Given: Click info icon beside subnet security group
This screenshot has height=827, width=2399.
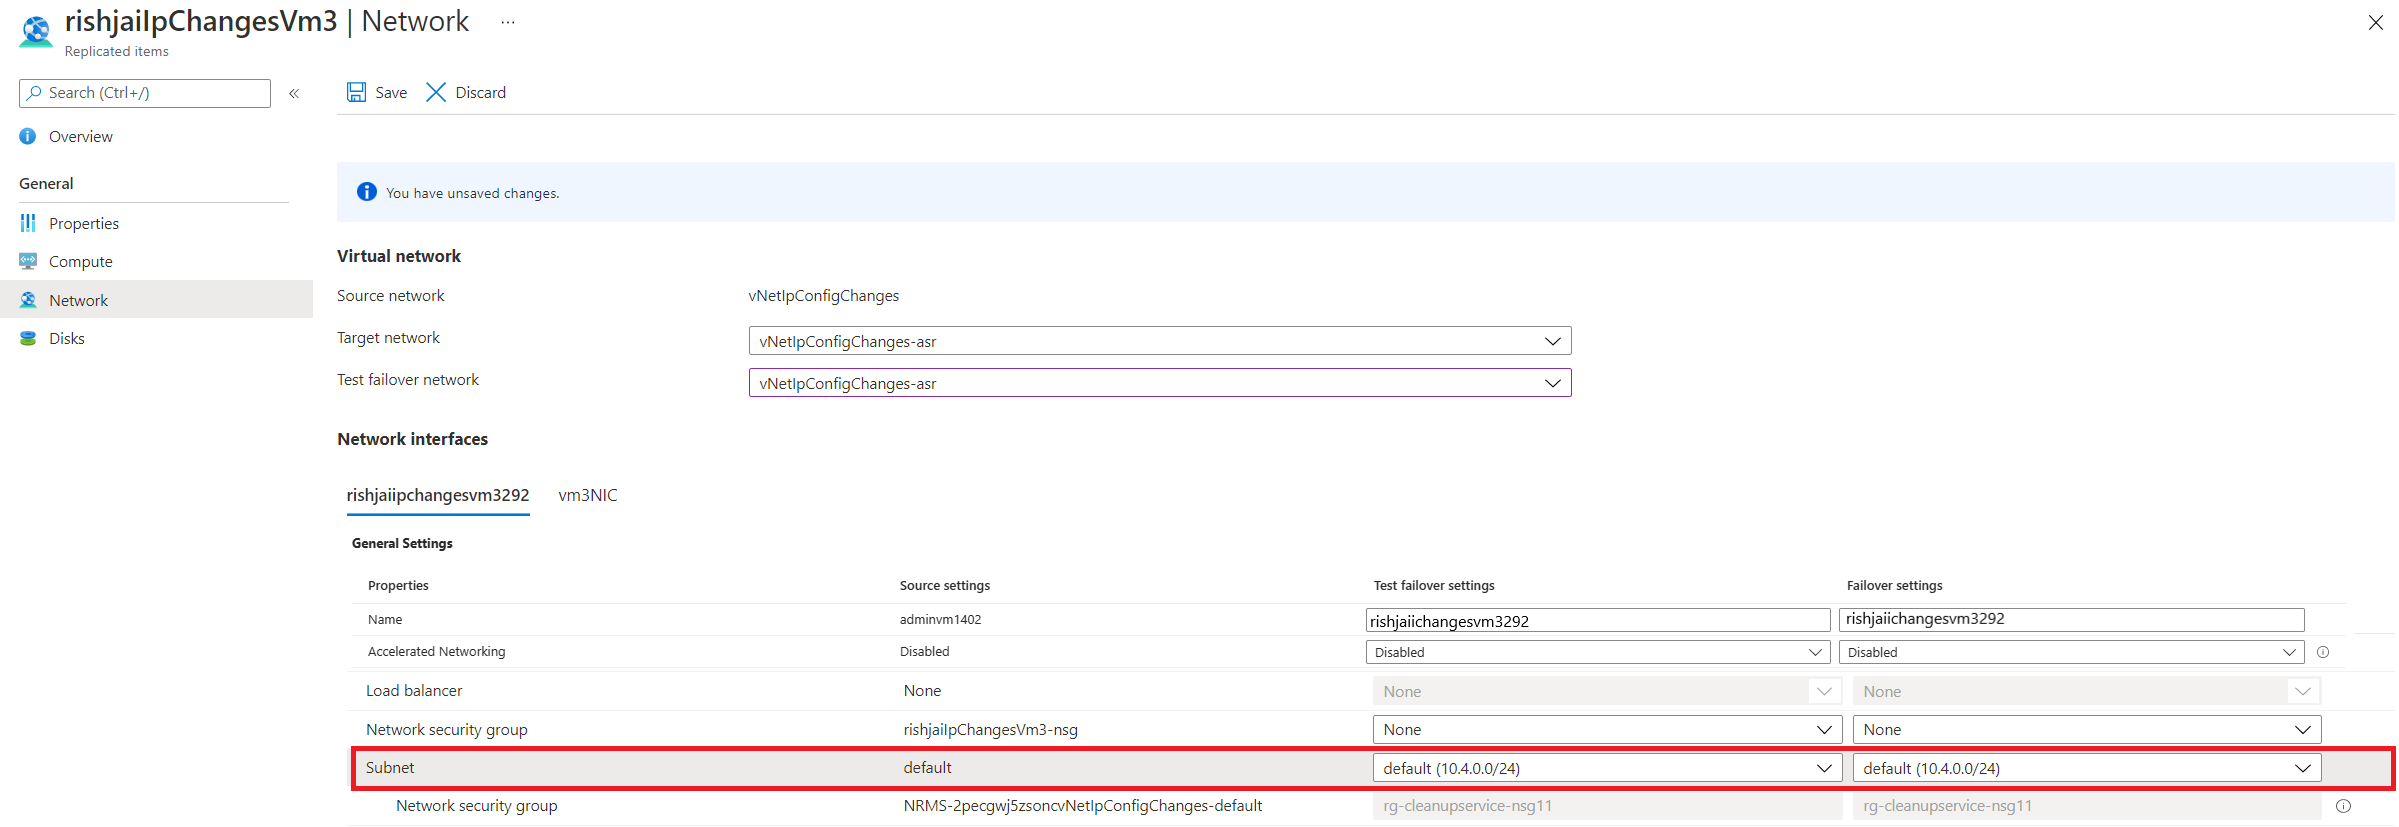Looking at the screenshot, I should pyautogui.click(x=2343, y=806).
